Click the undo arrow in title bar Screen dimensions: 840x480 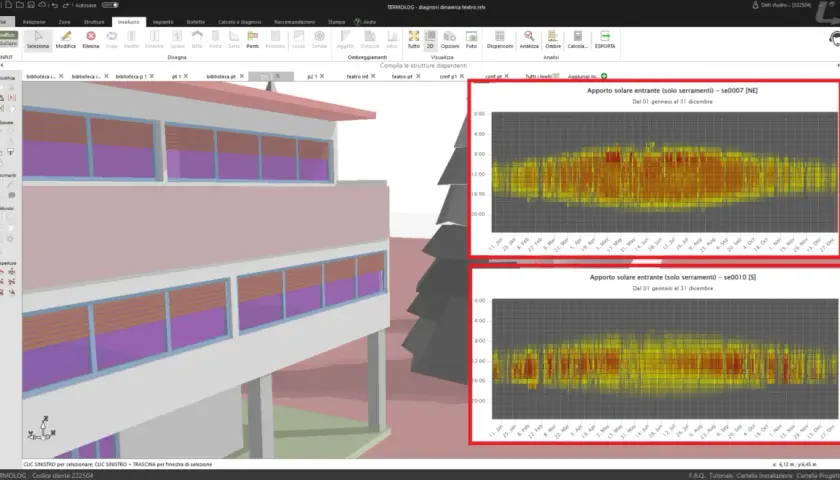pos(55,5)
